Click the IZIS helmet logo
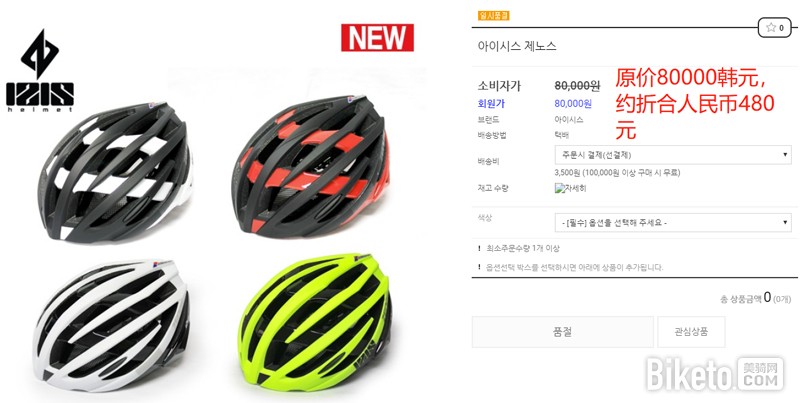Screen dimensions: 800x403 click(40, 70)
